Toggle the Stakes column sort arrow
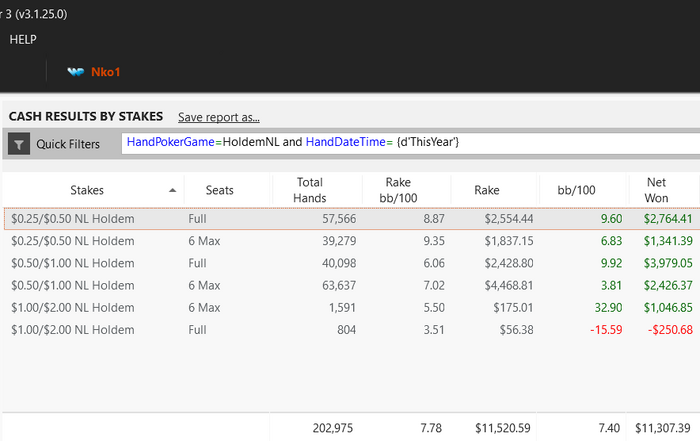Screen dimensions: 700x441 [172, 190]
